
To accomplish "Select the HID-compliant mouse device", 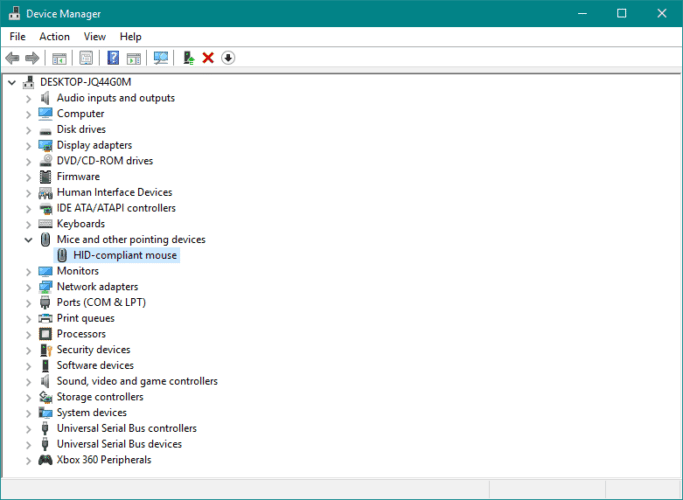I will click(x=125, y=255).
